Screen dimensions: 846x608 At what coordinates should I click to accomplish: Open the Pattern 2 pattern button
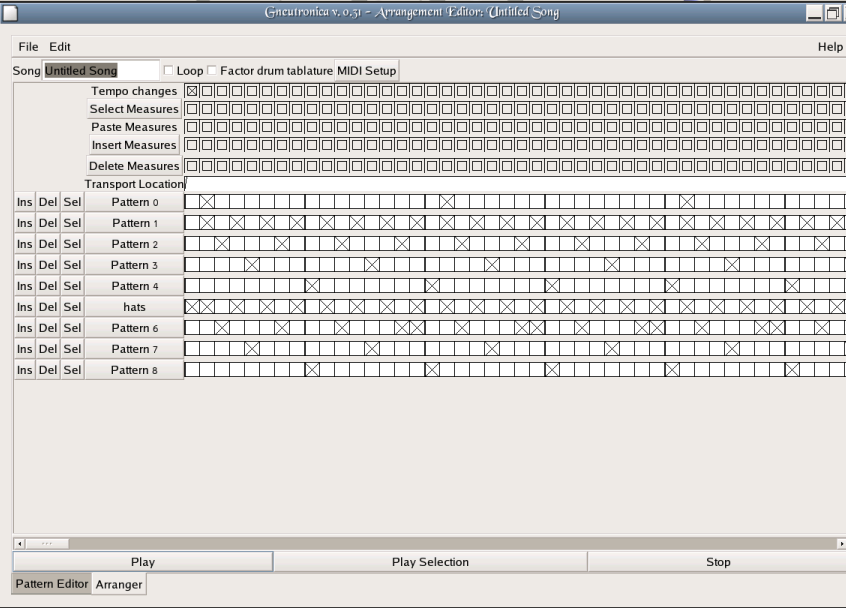tap(134, 244)
